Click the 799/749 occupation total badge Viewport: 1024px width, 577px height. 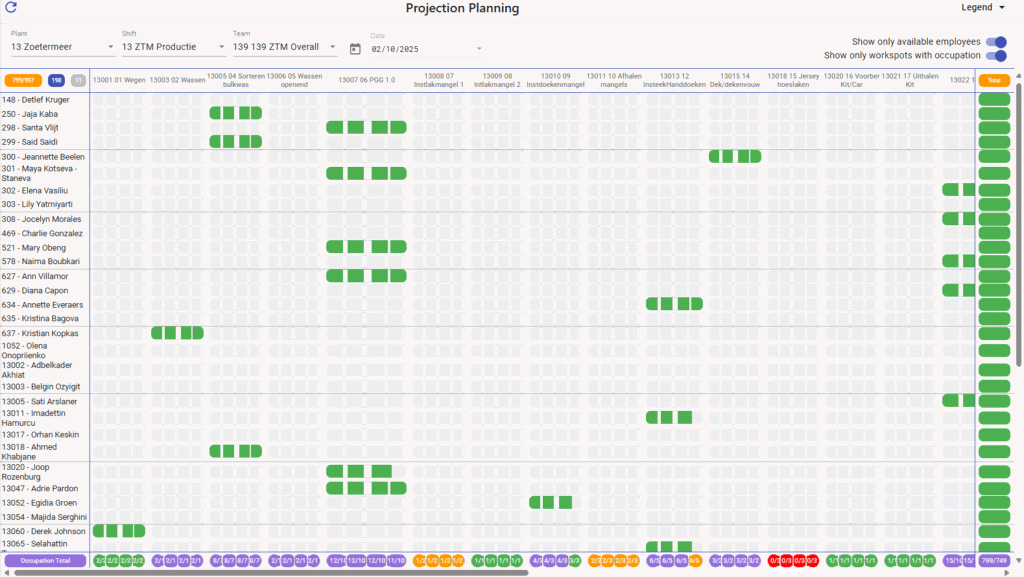(993, 561)
